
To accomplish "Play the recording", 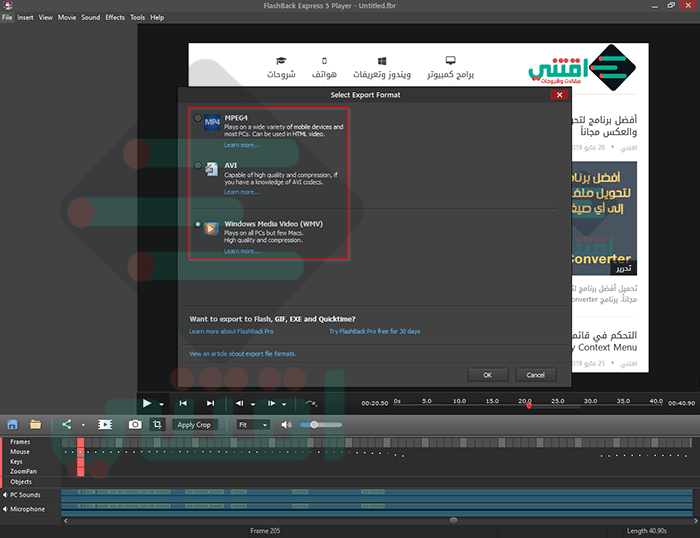I will pyautogui.click(x=147, y=403).
